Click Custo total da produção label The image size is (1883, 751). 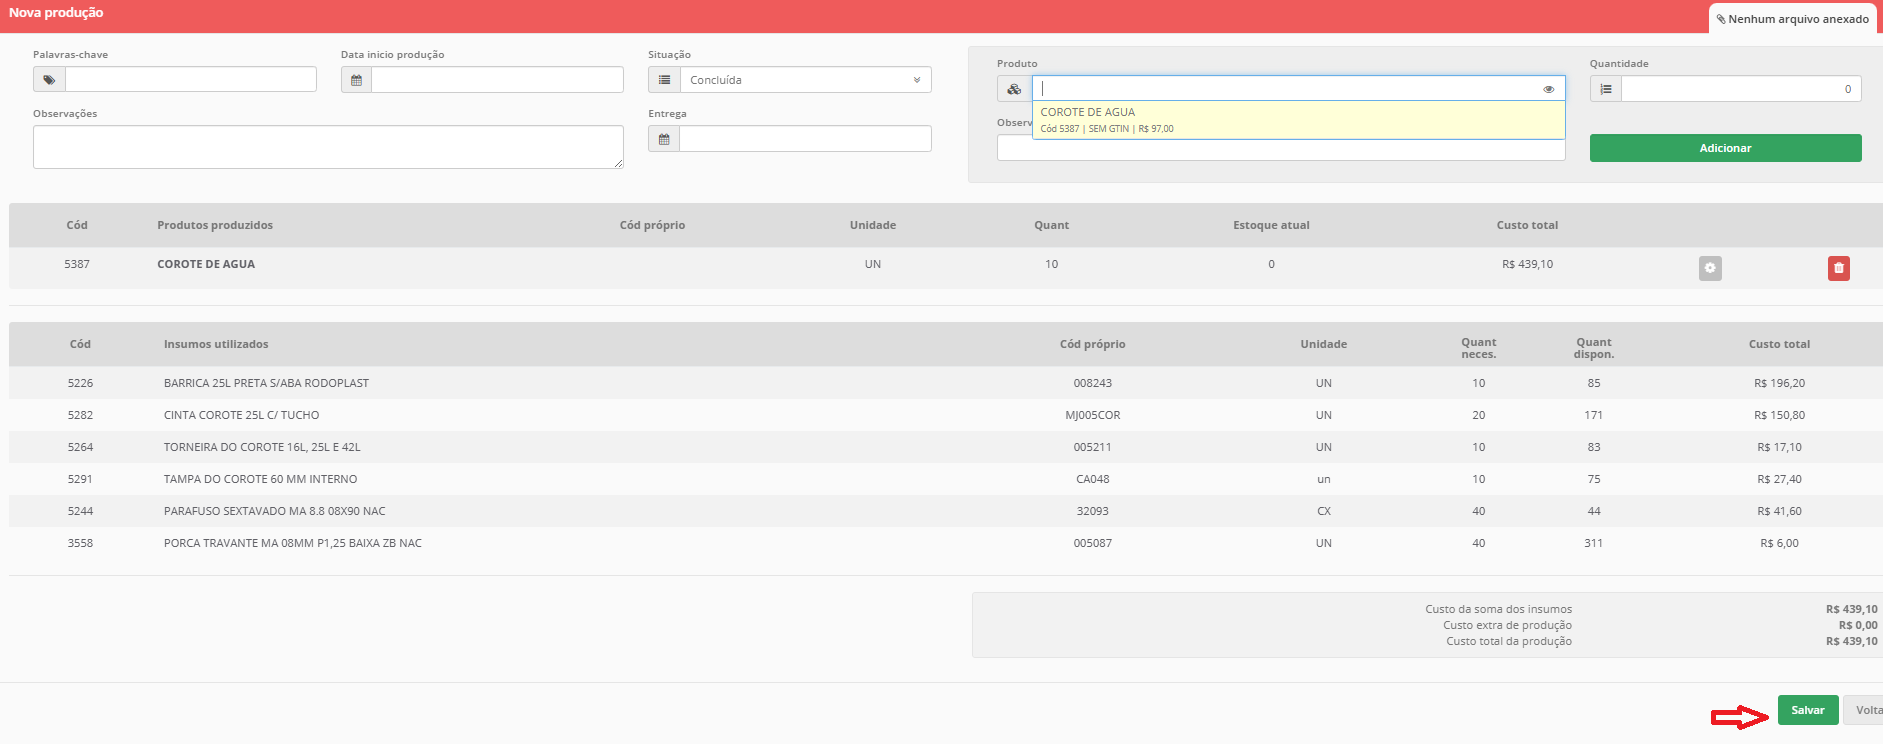tap(1508, 641)
